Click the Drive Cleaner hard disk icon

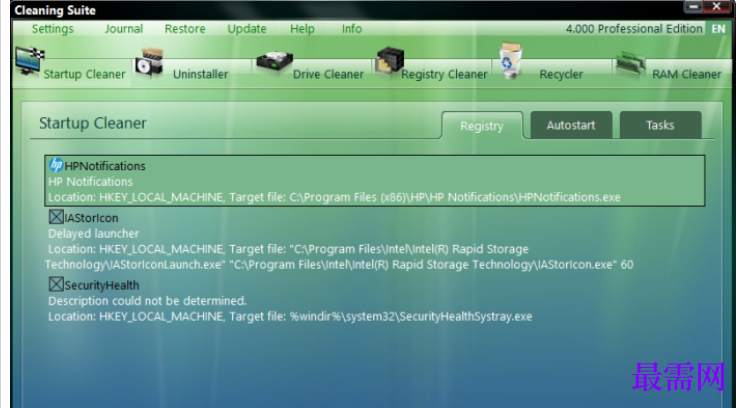pos(274,62)
